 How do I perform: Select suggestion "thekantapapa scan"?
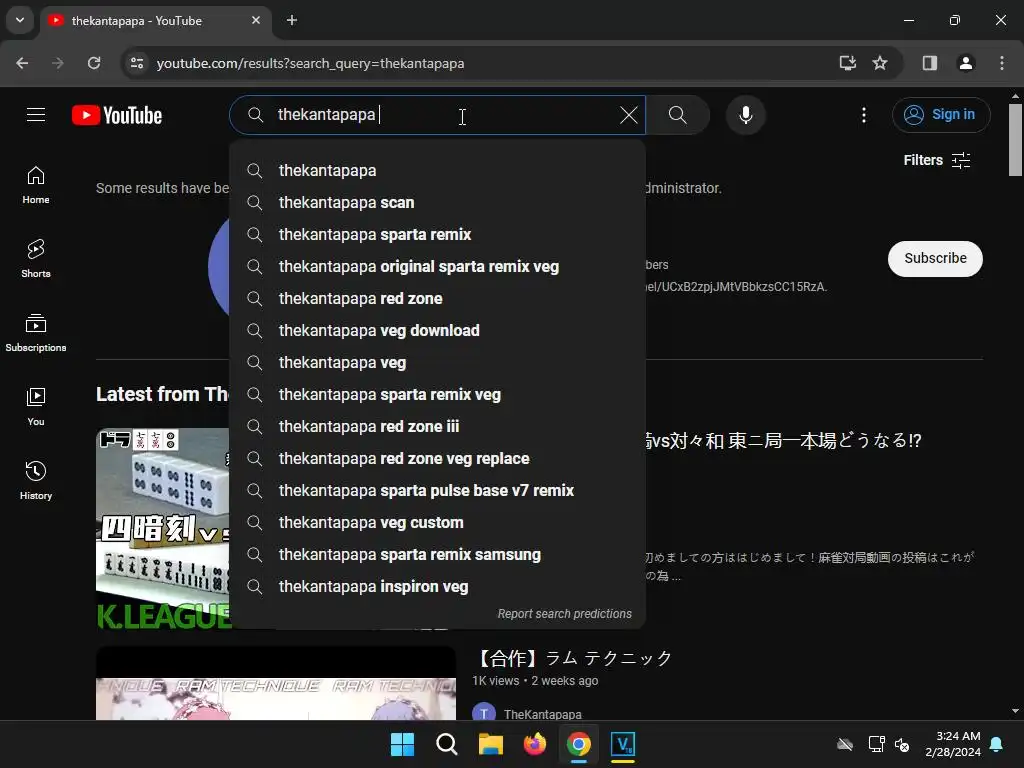point(437,202)
